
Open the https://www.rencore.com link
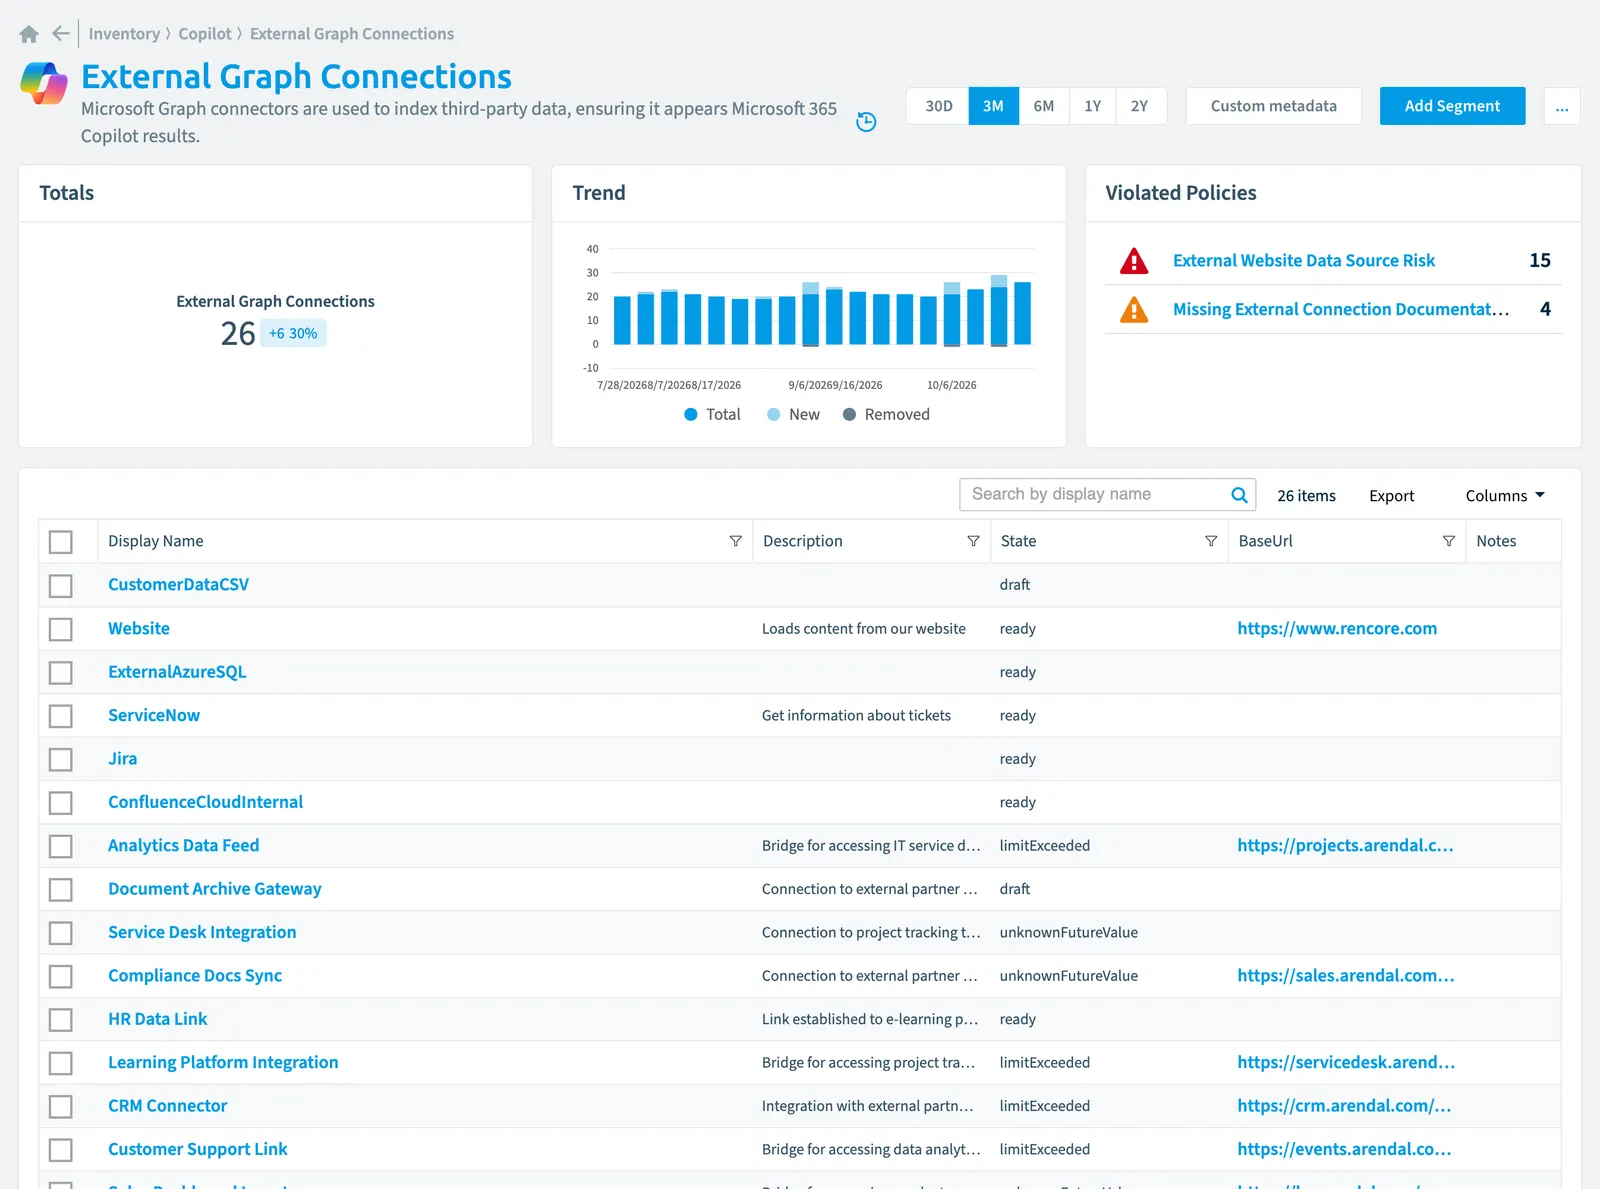click(x=1337, y=629)
